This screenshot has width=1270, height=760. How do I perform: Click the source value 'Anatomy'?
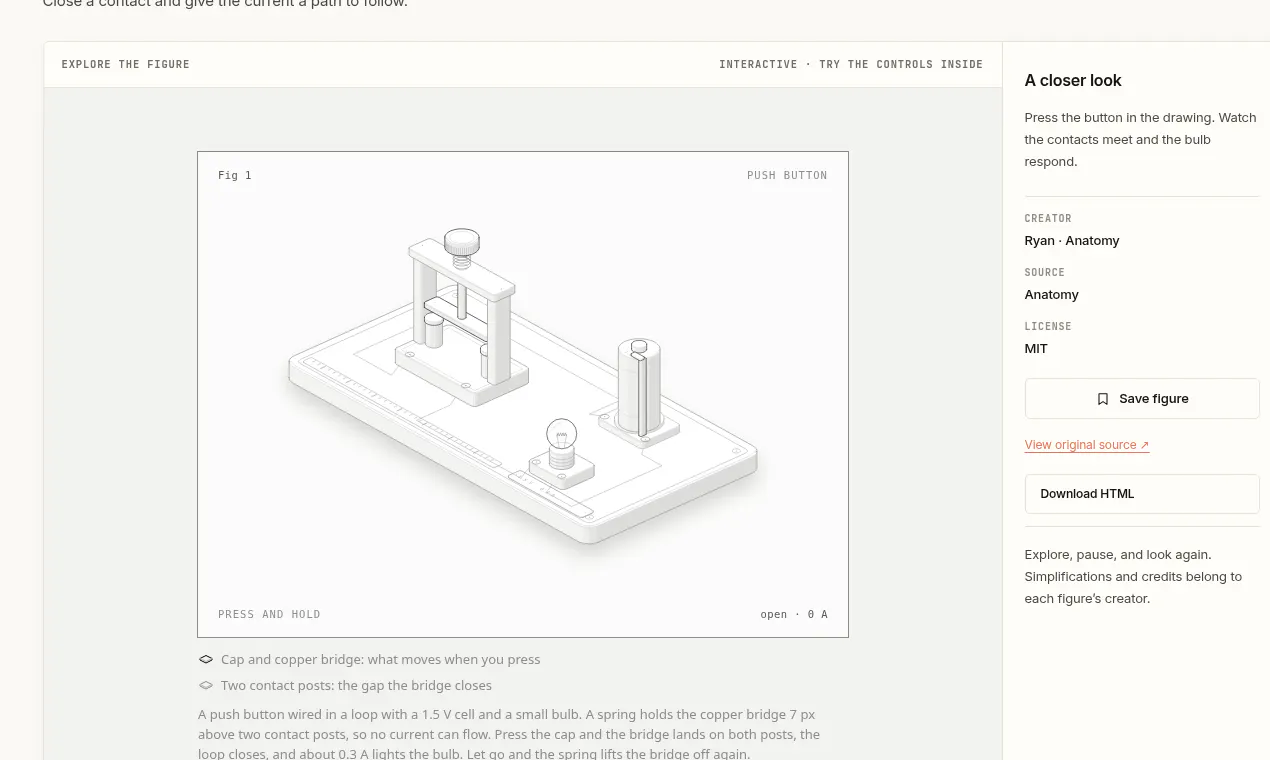click(x=1051, y=294)
